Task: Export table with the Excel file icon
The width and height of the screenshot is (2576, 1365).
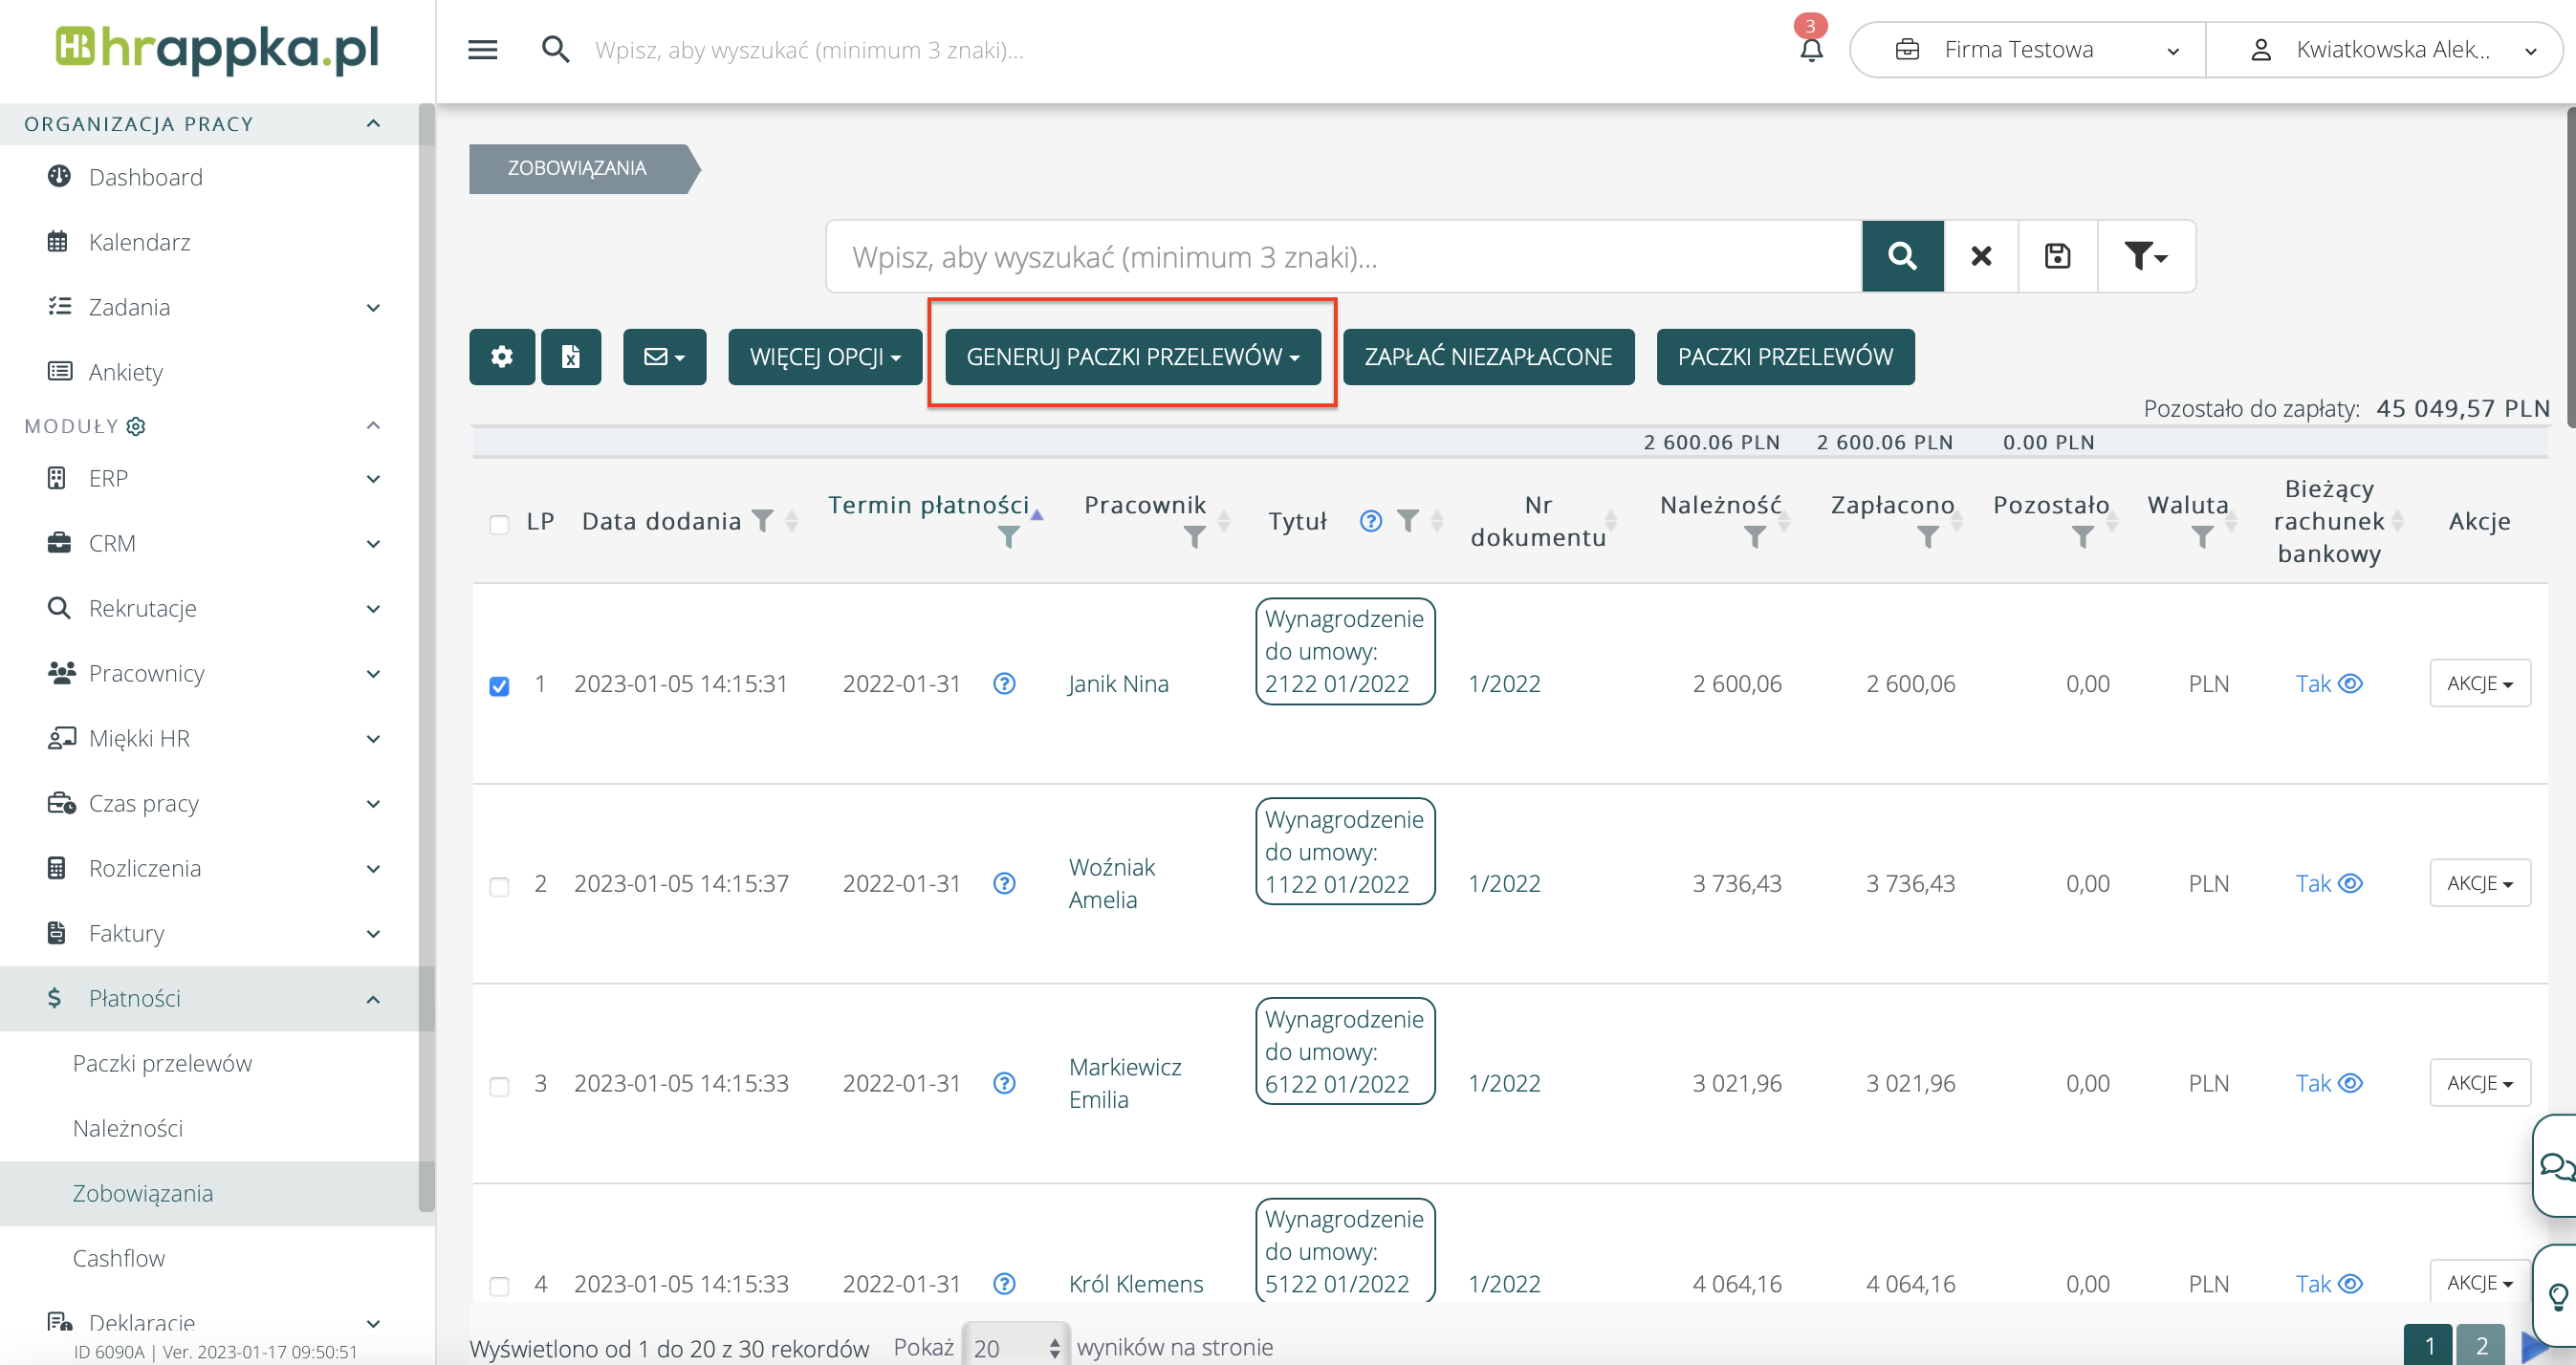Action: 570,357
